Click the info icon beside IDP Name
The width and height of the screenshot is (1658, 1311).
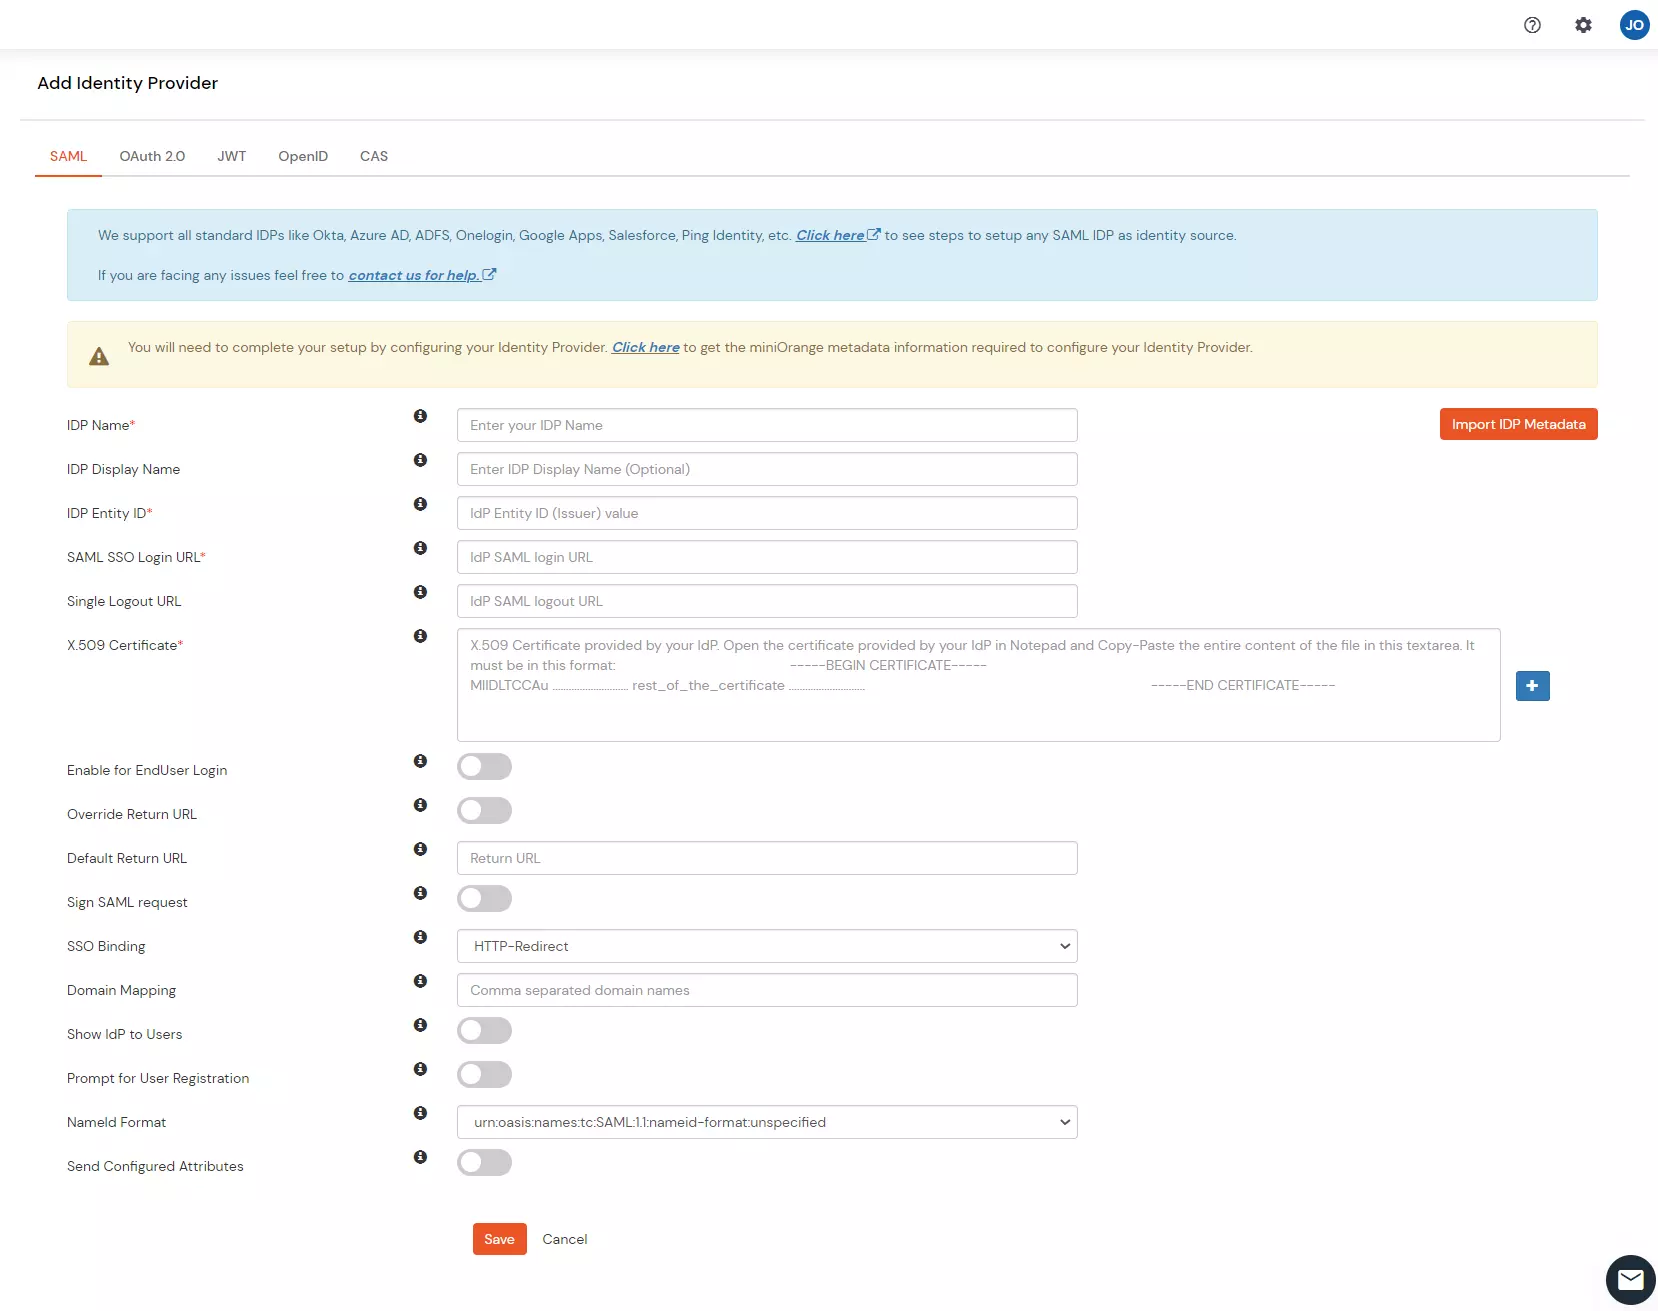420,416
